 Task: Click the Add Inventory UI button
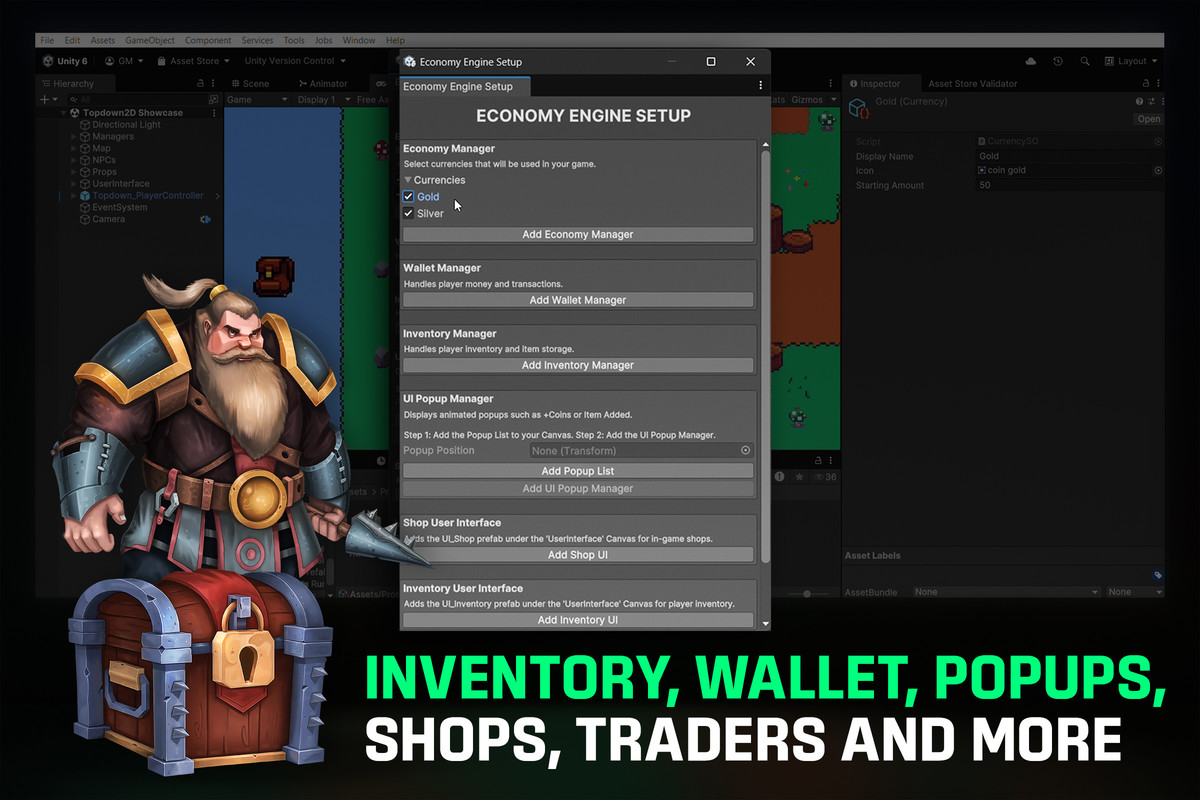click(x=578, y=620)
